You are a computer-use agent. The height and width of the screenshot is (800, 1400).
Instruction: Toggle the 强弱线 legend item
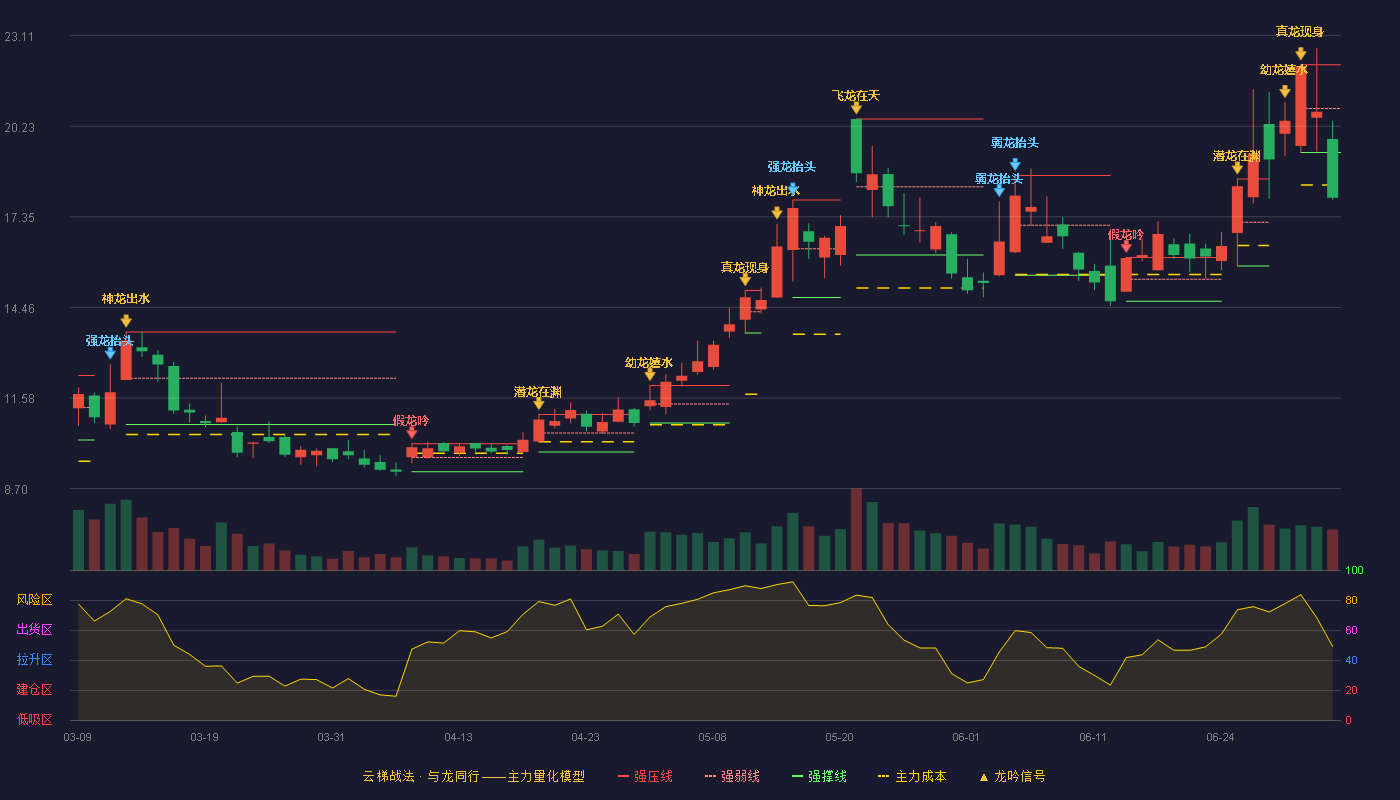(732, 776)
